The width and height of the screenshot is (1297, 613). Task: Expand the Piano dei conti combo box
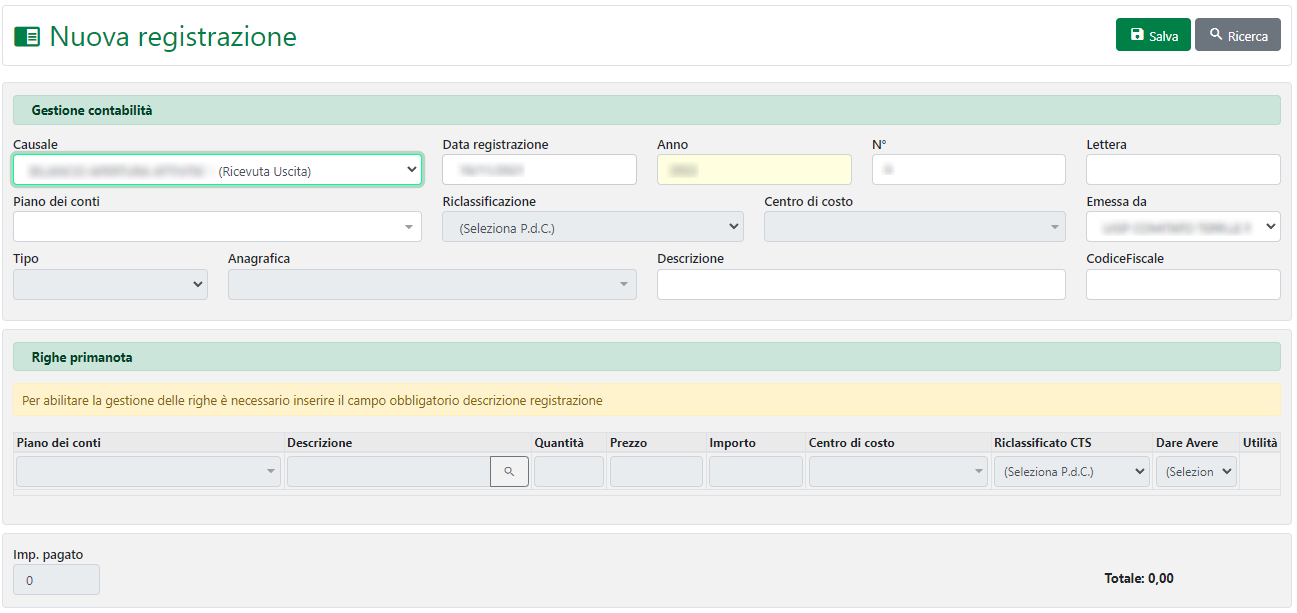pos(217,227)
